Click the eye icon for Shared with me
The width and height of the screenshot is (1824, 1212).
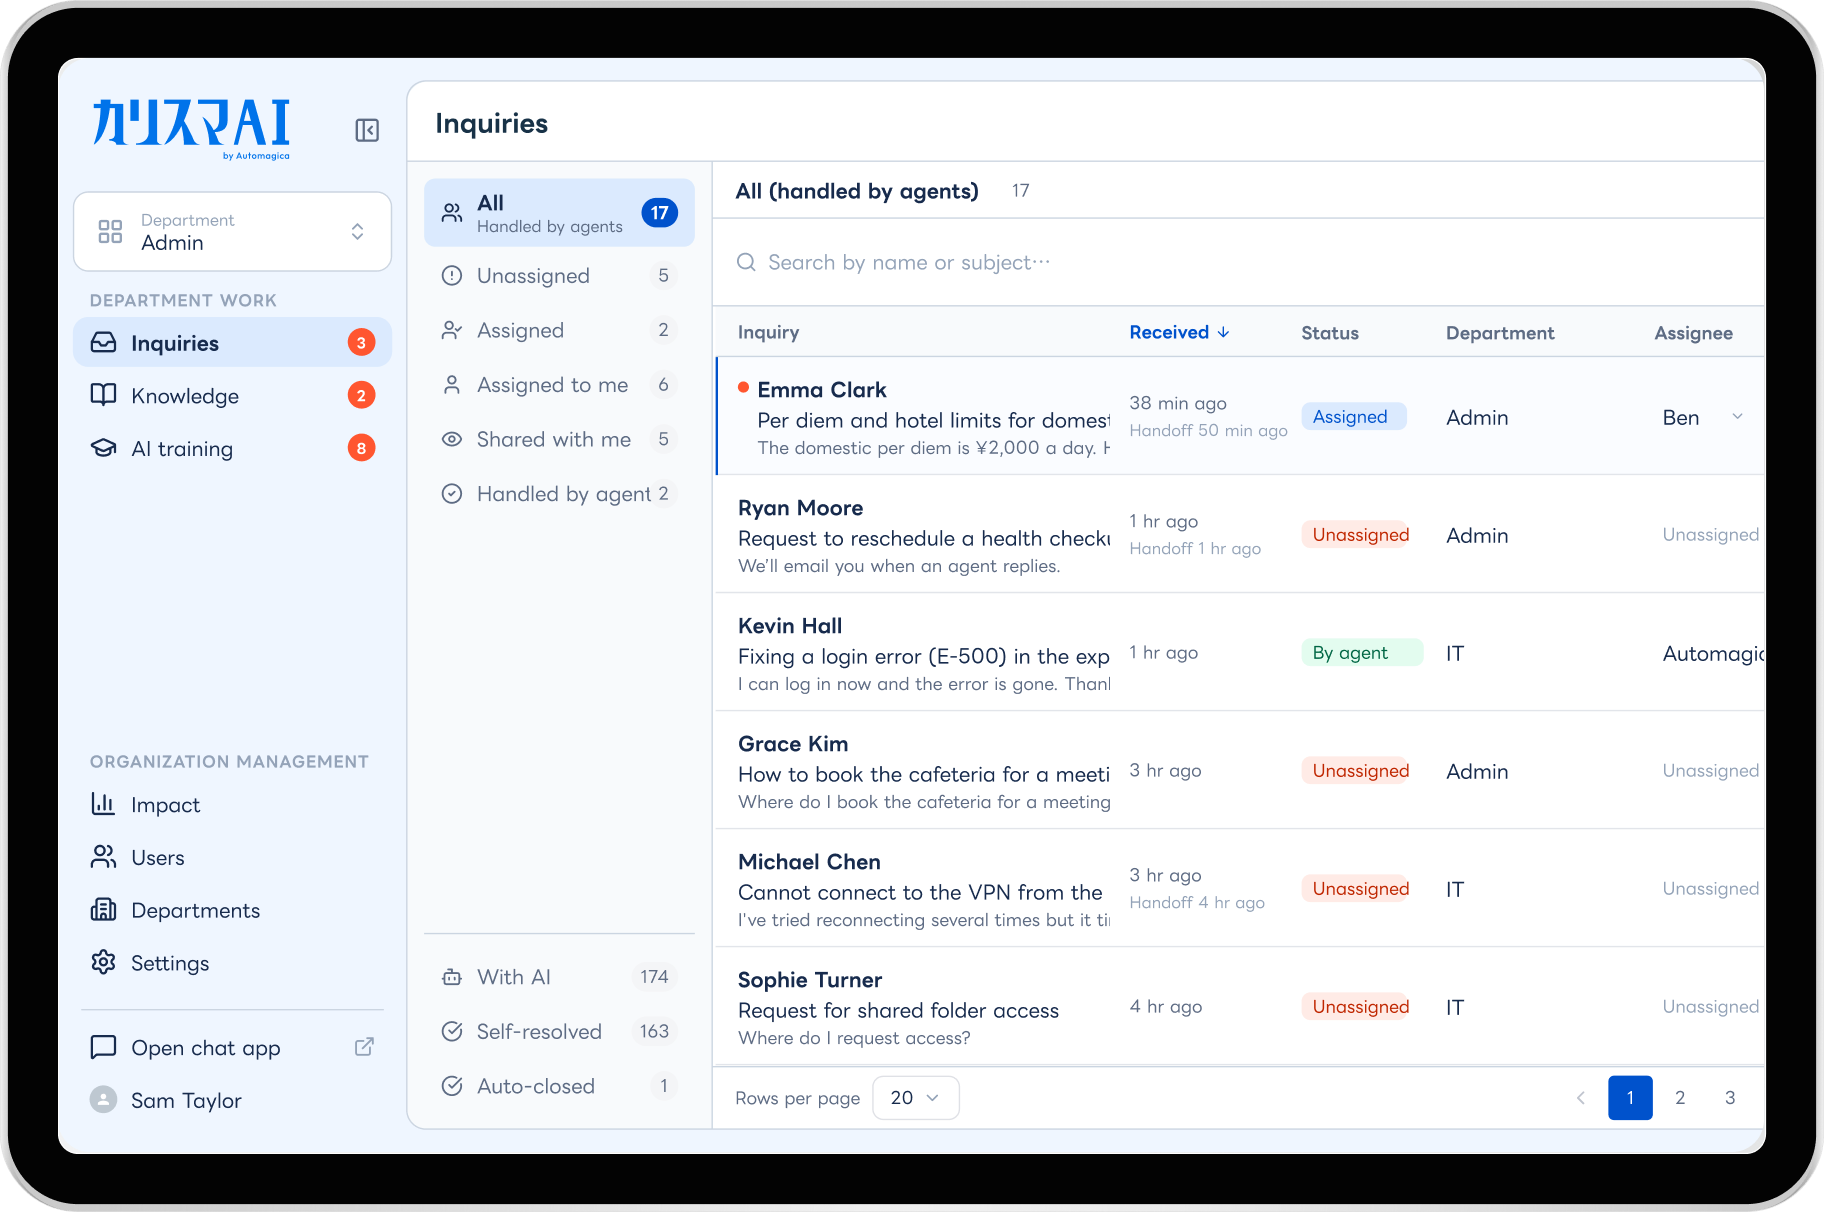(x=452, y=439)
